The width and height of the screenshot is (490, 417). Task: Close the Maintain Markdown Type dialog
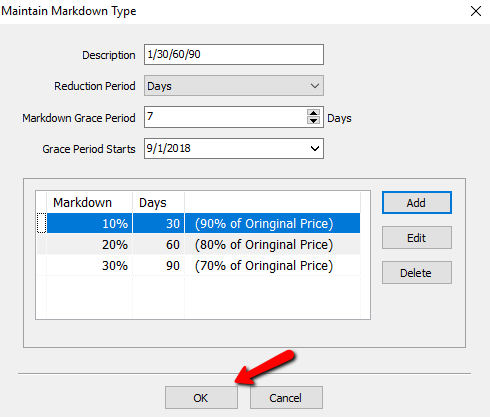(x=476, y=11)
